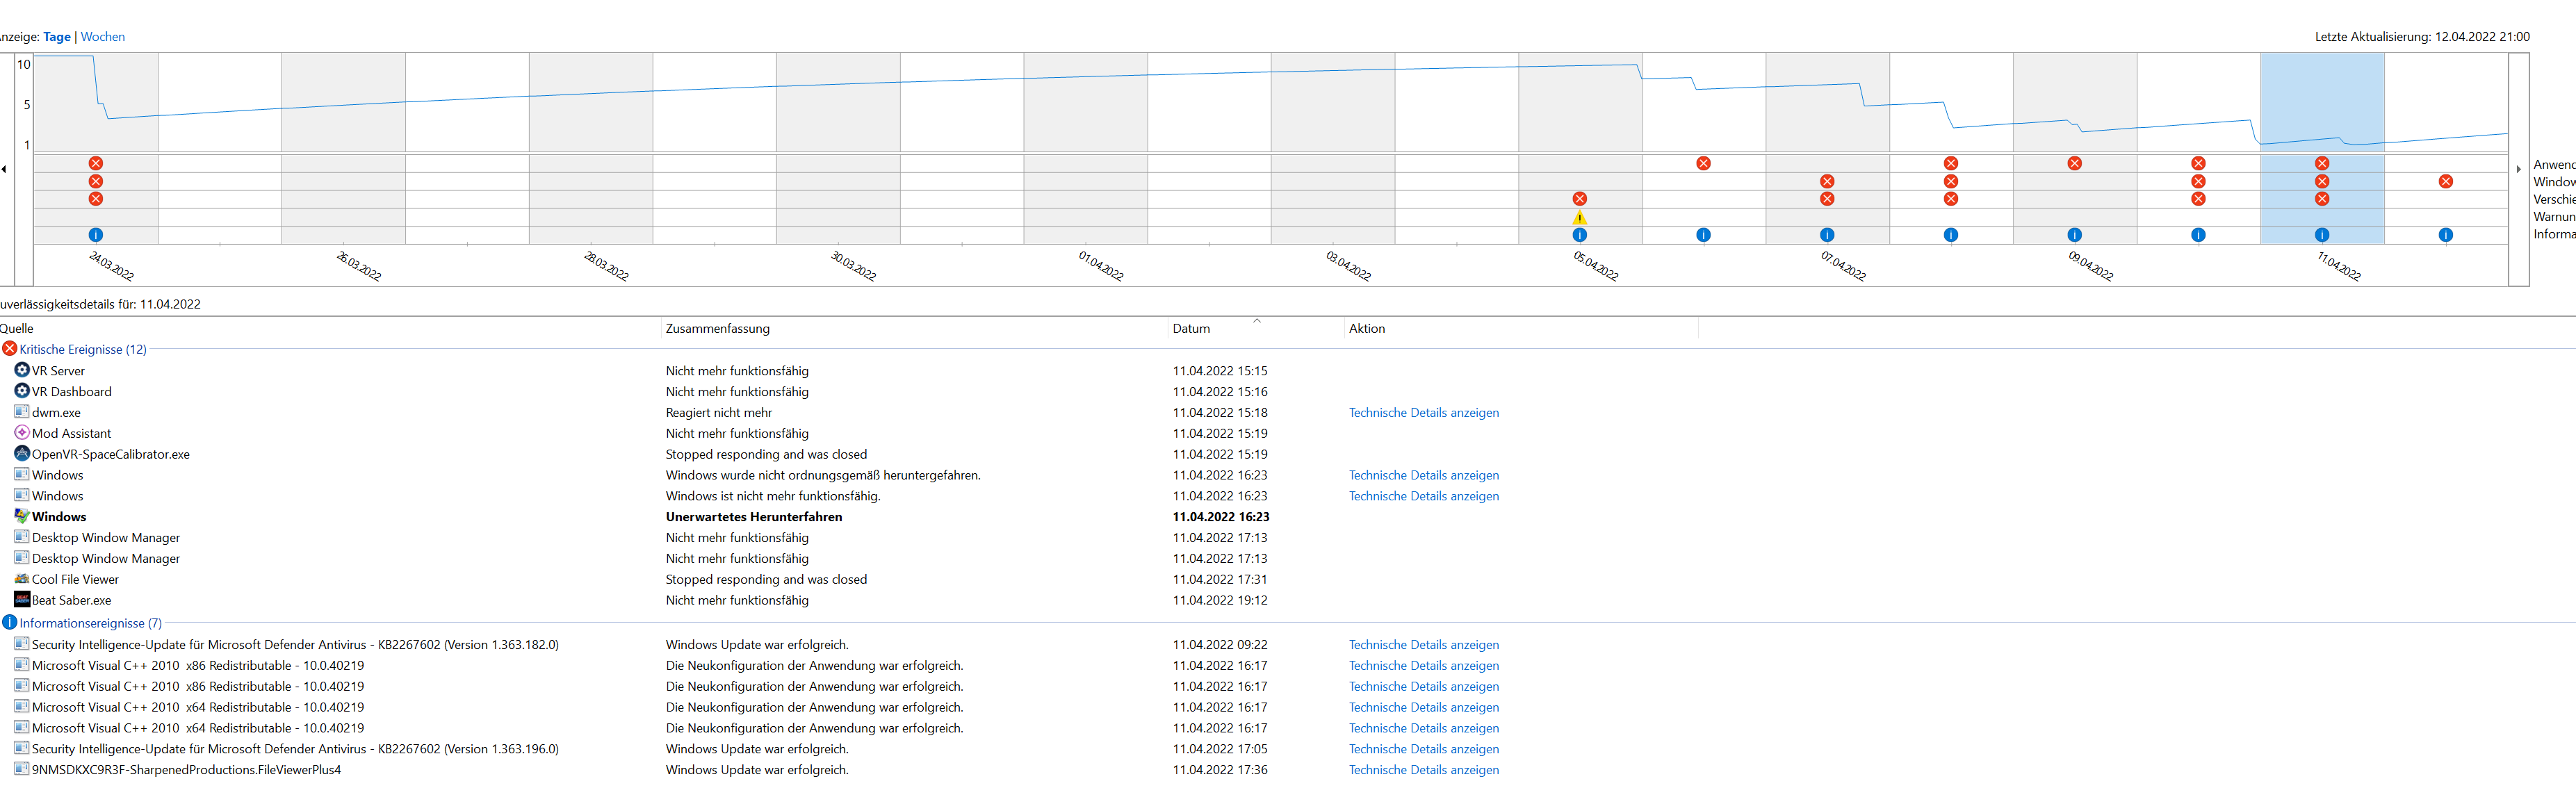Open technical details for FileViewerPlus4 update
The width and height of the screenshot is (2576, 804).
[x=1423, y=770]
